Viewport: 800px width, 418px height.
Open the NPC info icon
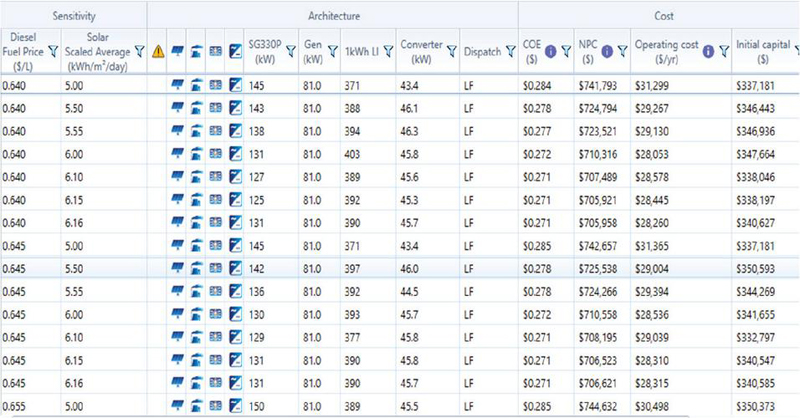(x=607, y=51)
